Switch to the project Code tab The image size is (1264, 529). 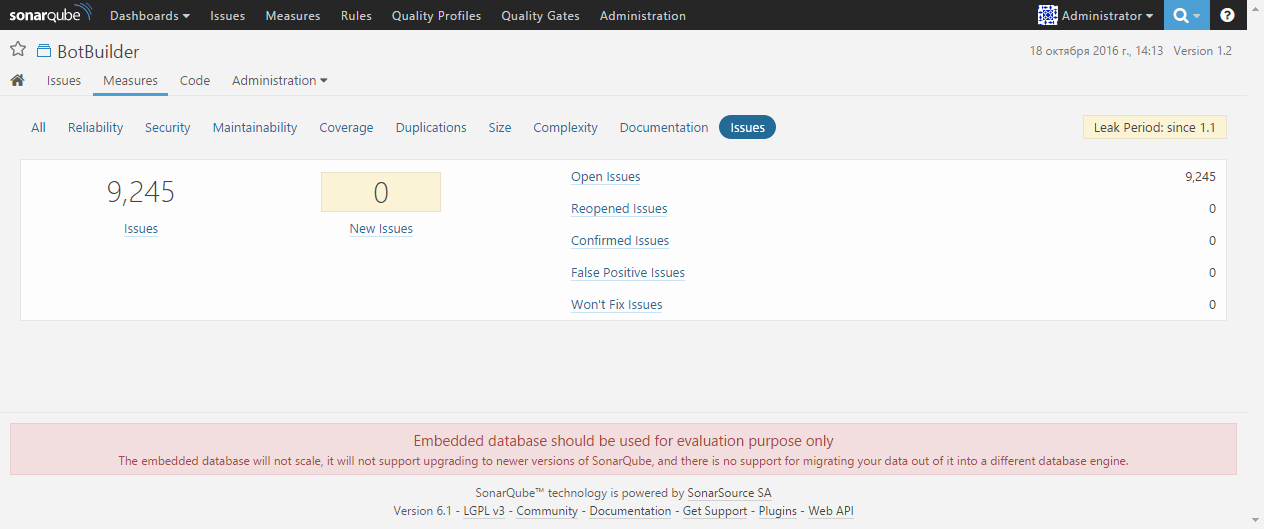(195, 81)
